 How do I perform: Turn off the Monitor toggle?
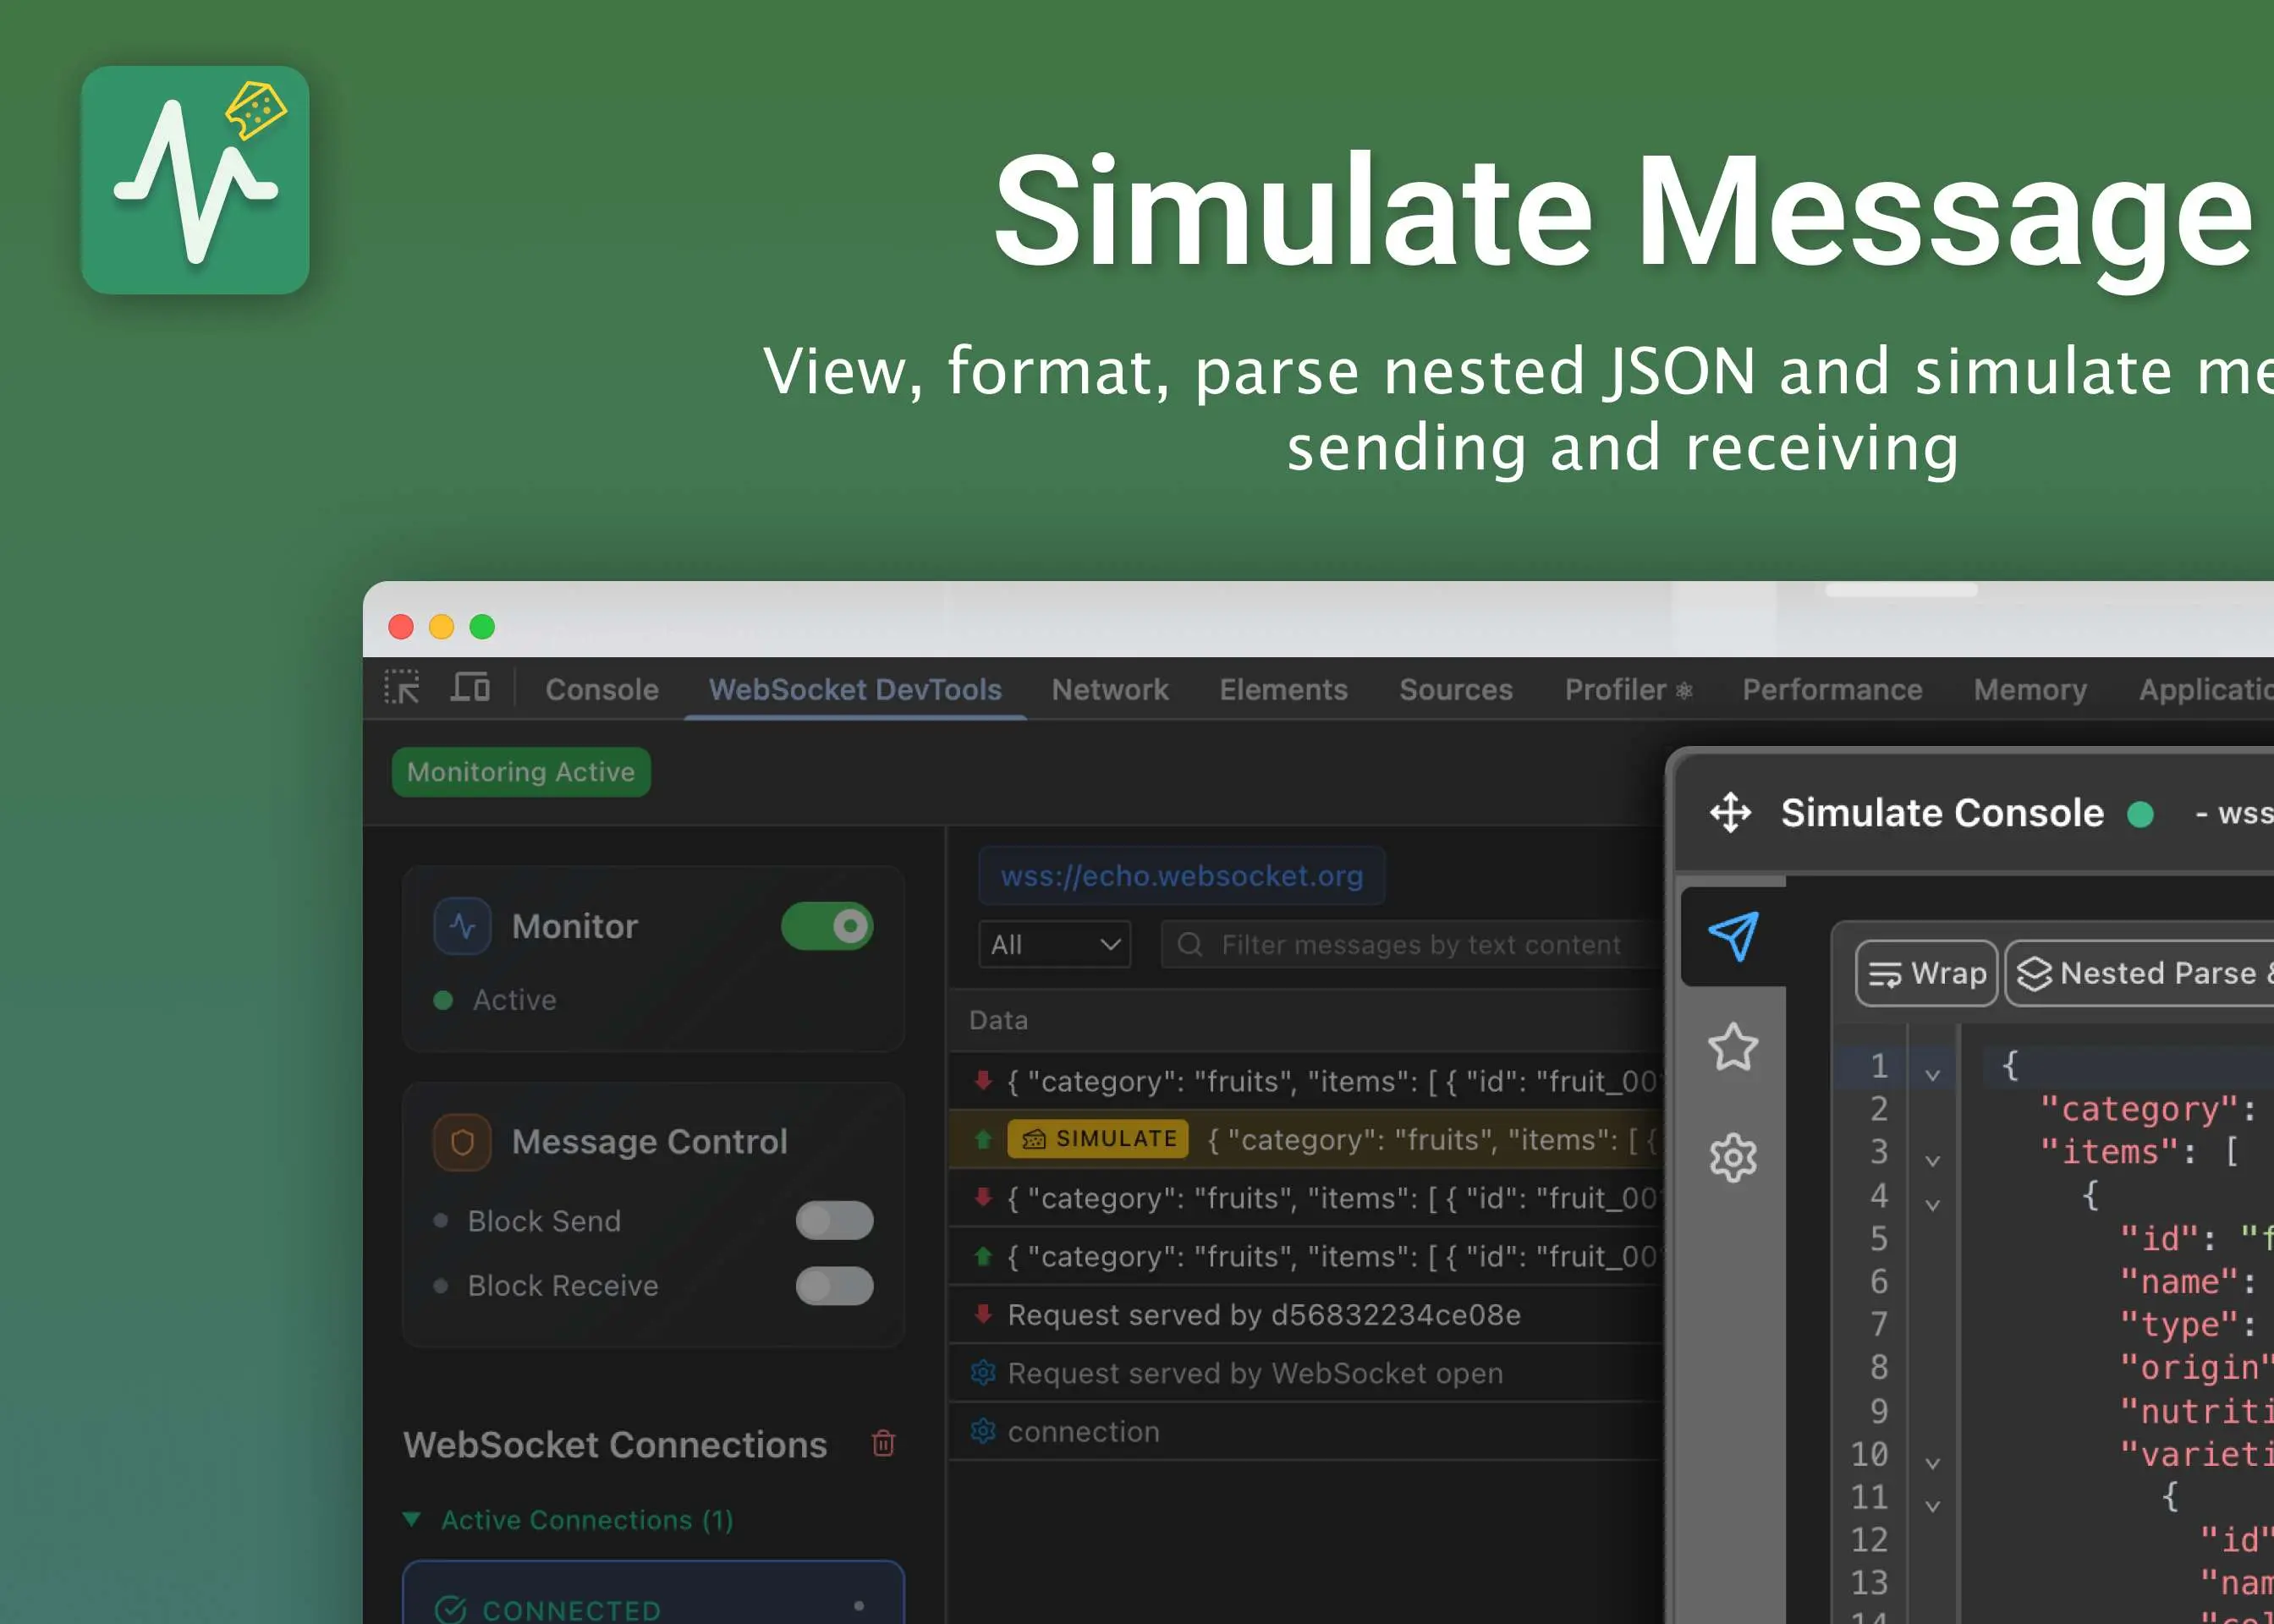[826, 926]
